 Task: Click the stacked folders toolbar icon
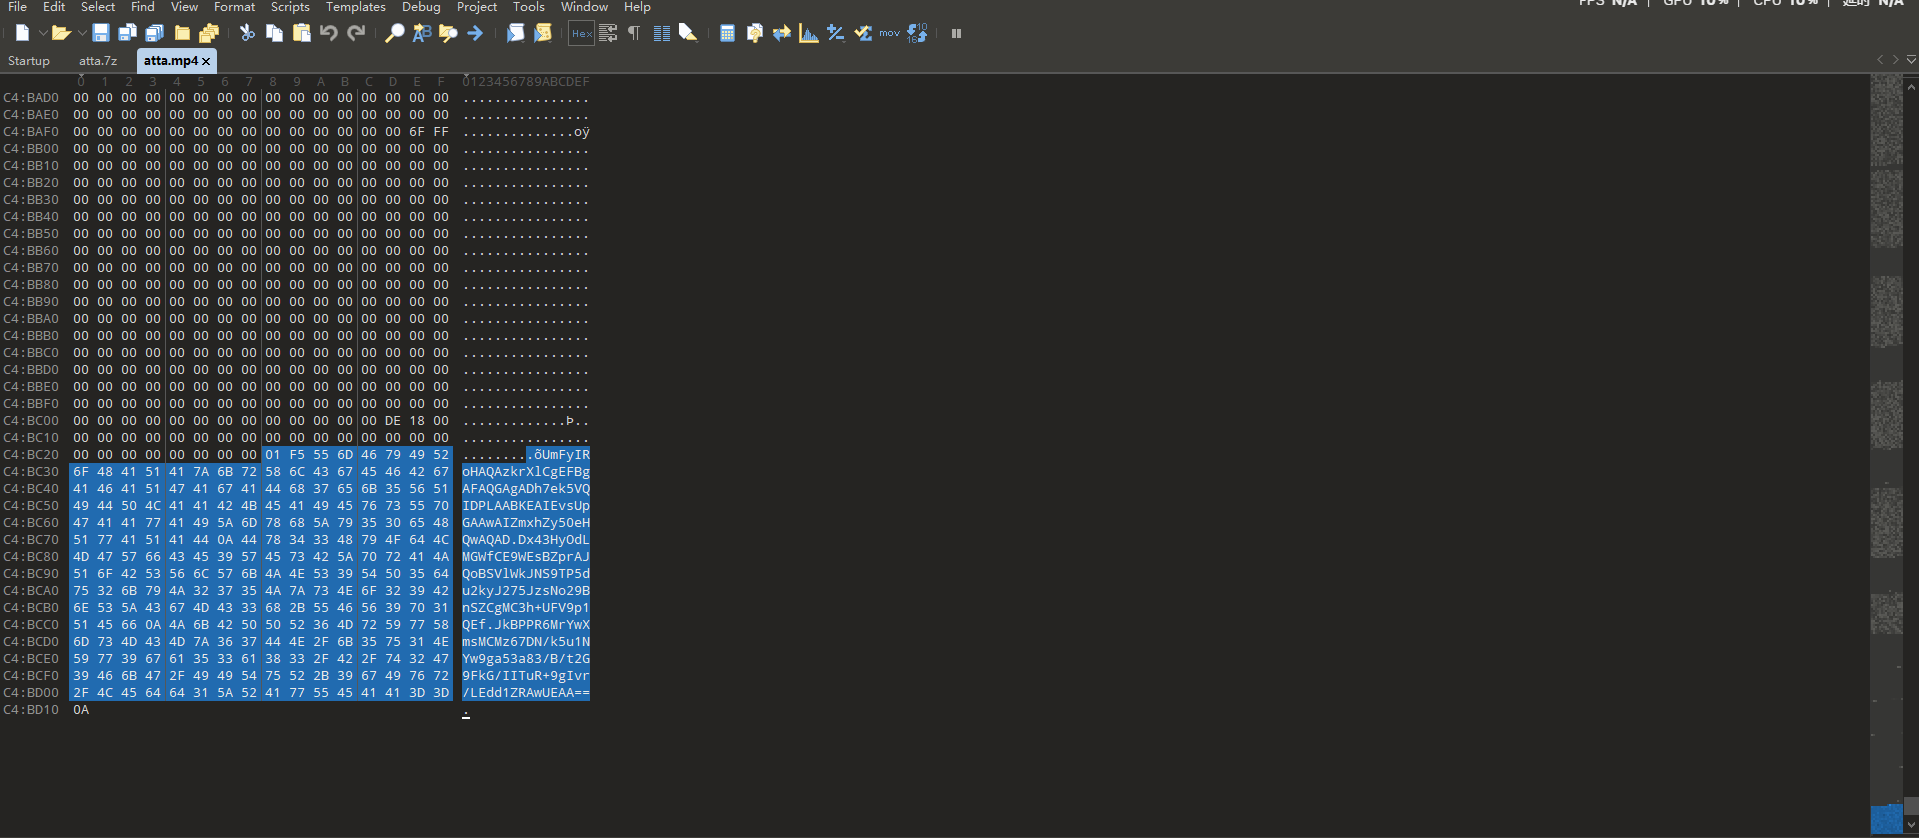coord(209,33)
